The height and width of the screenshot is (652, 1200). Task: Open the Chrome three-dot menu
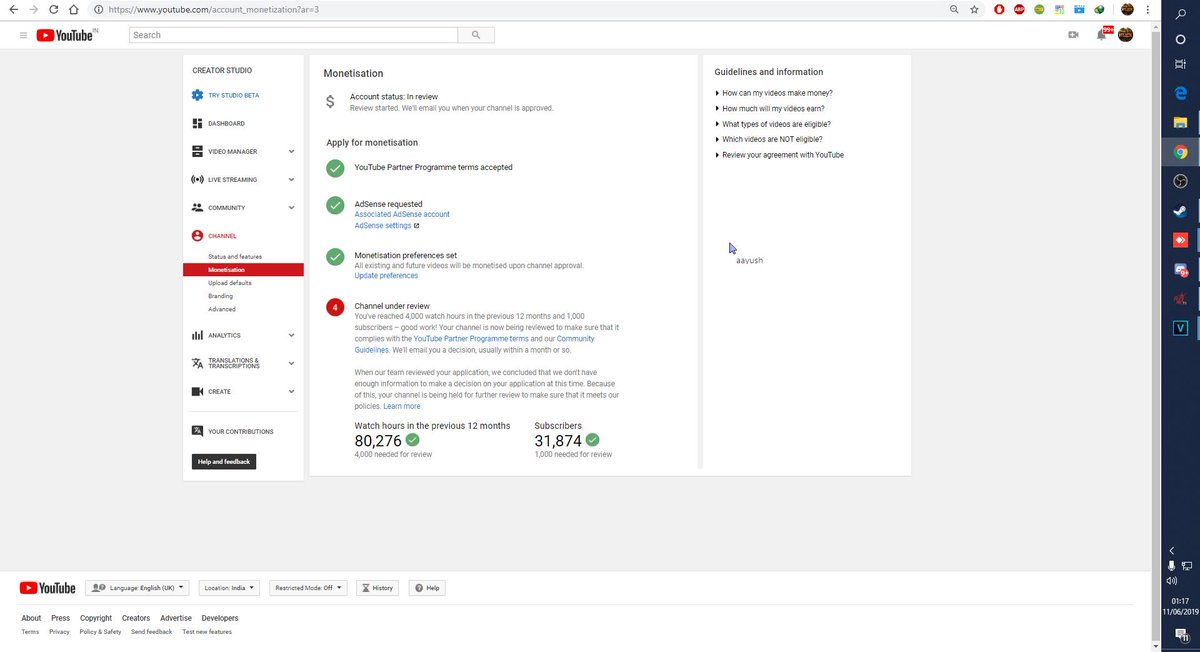[x=1147, y=9]
